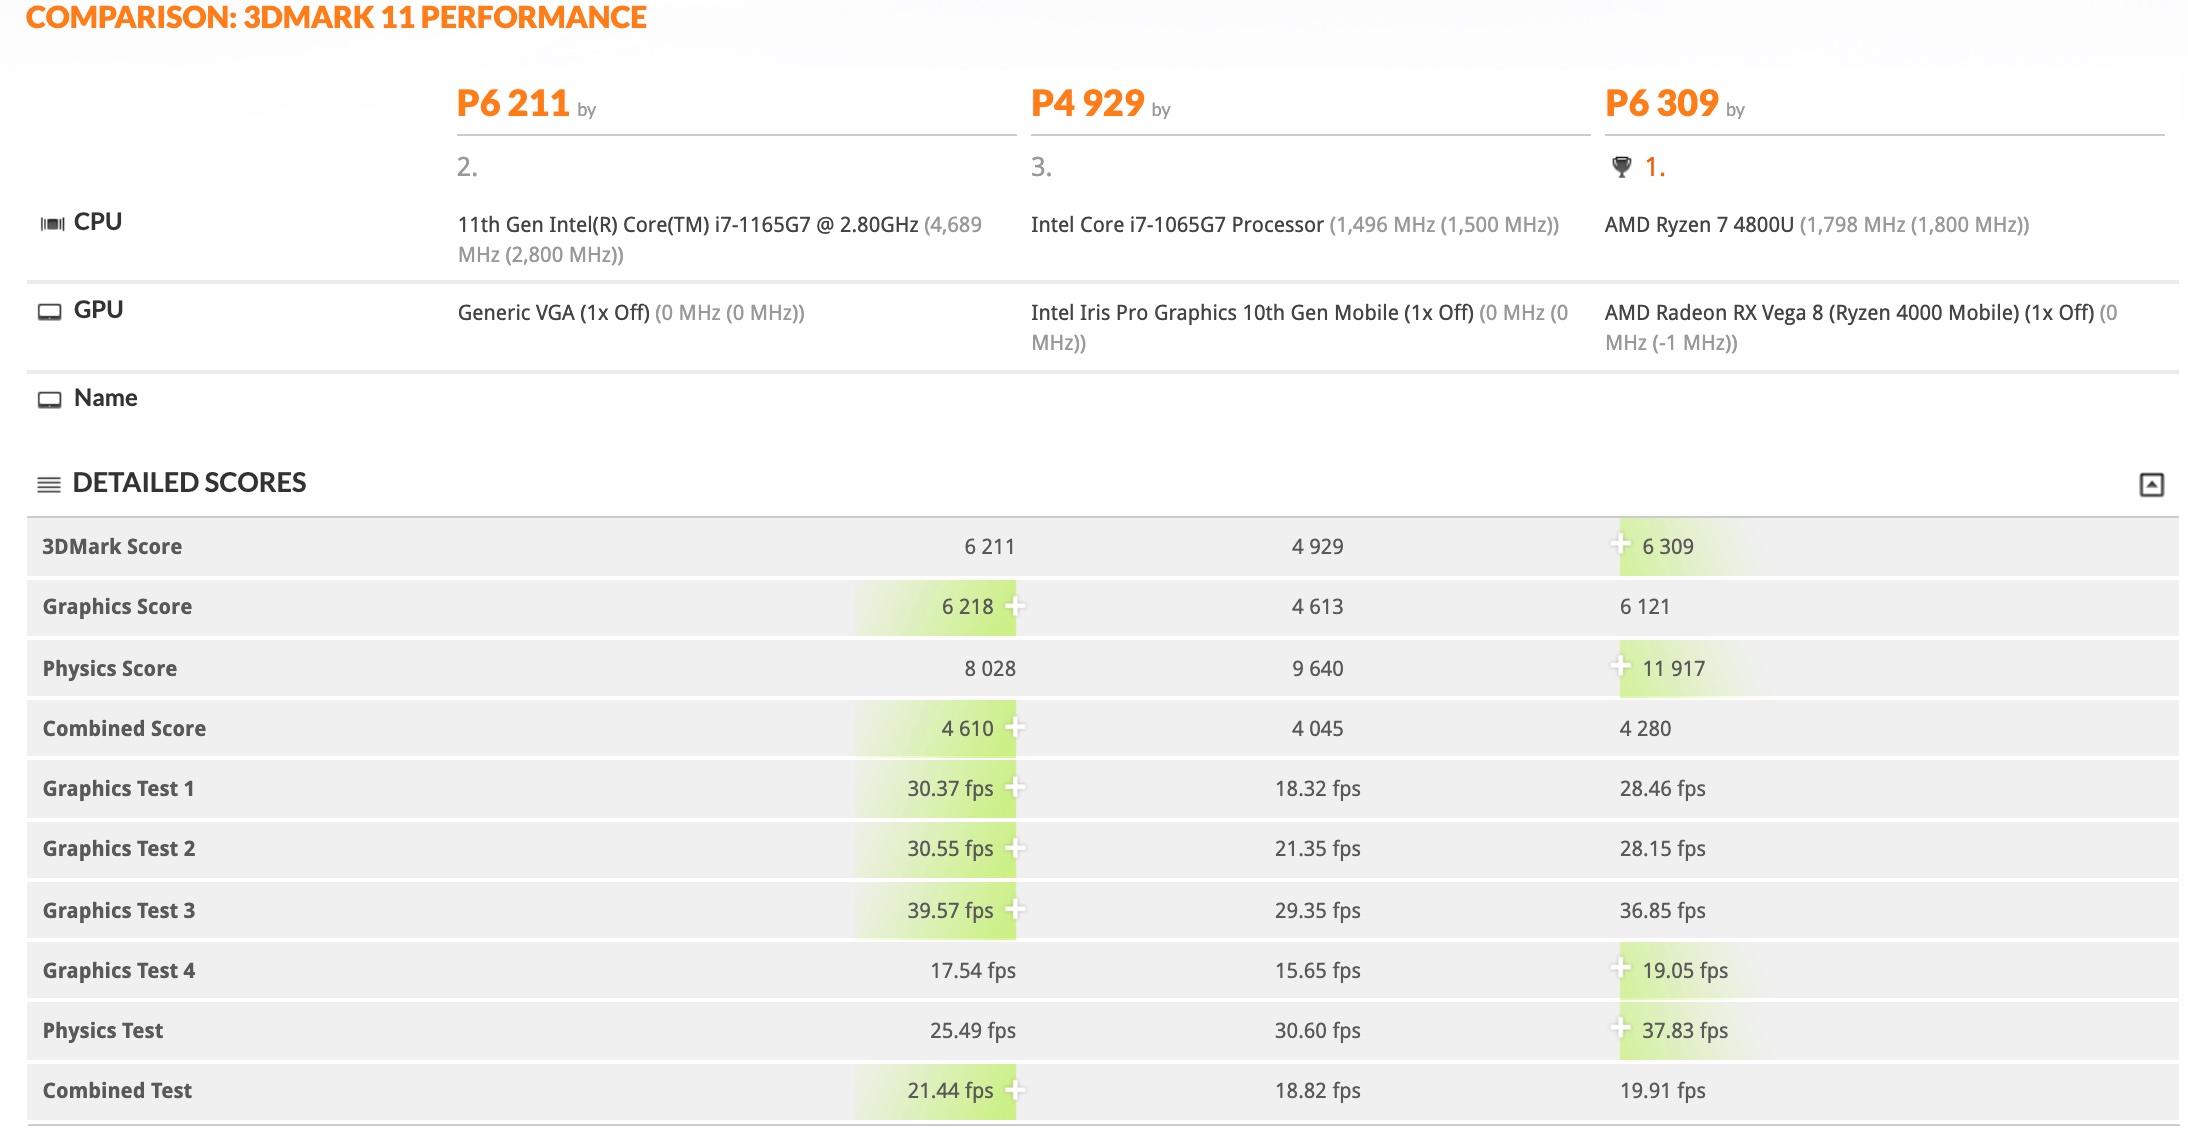The height and width of the screenshot is (1129, 2188).
Task: Click plus icon beside Physics Score 11 917
Action: 1620,666
